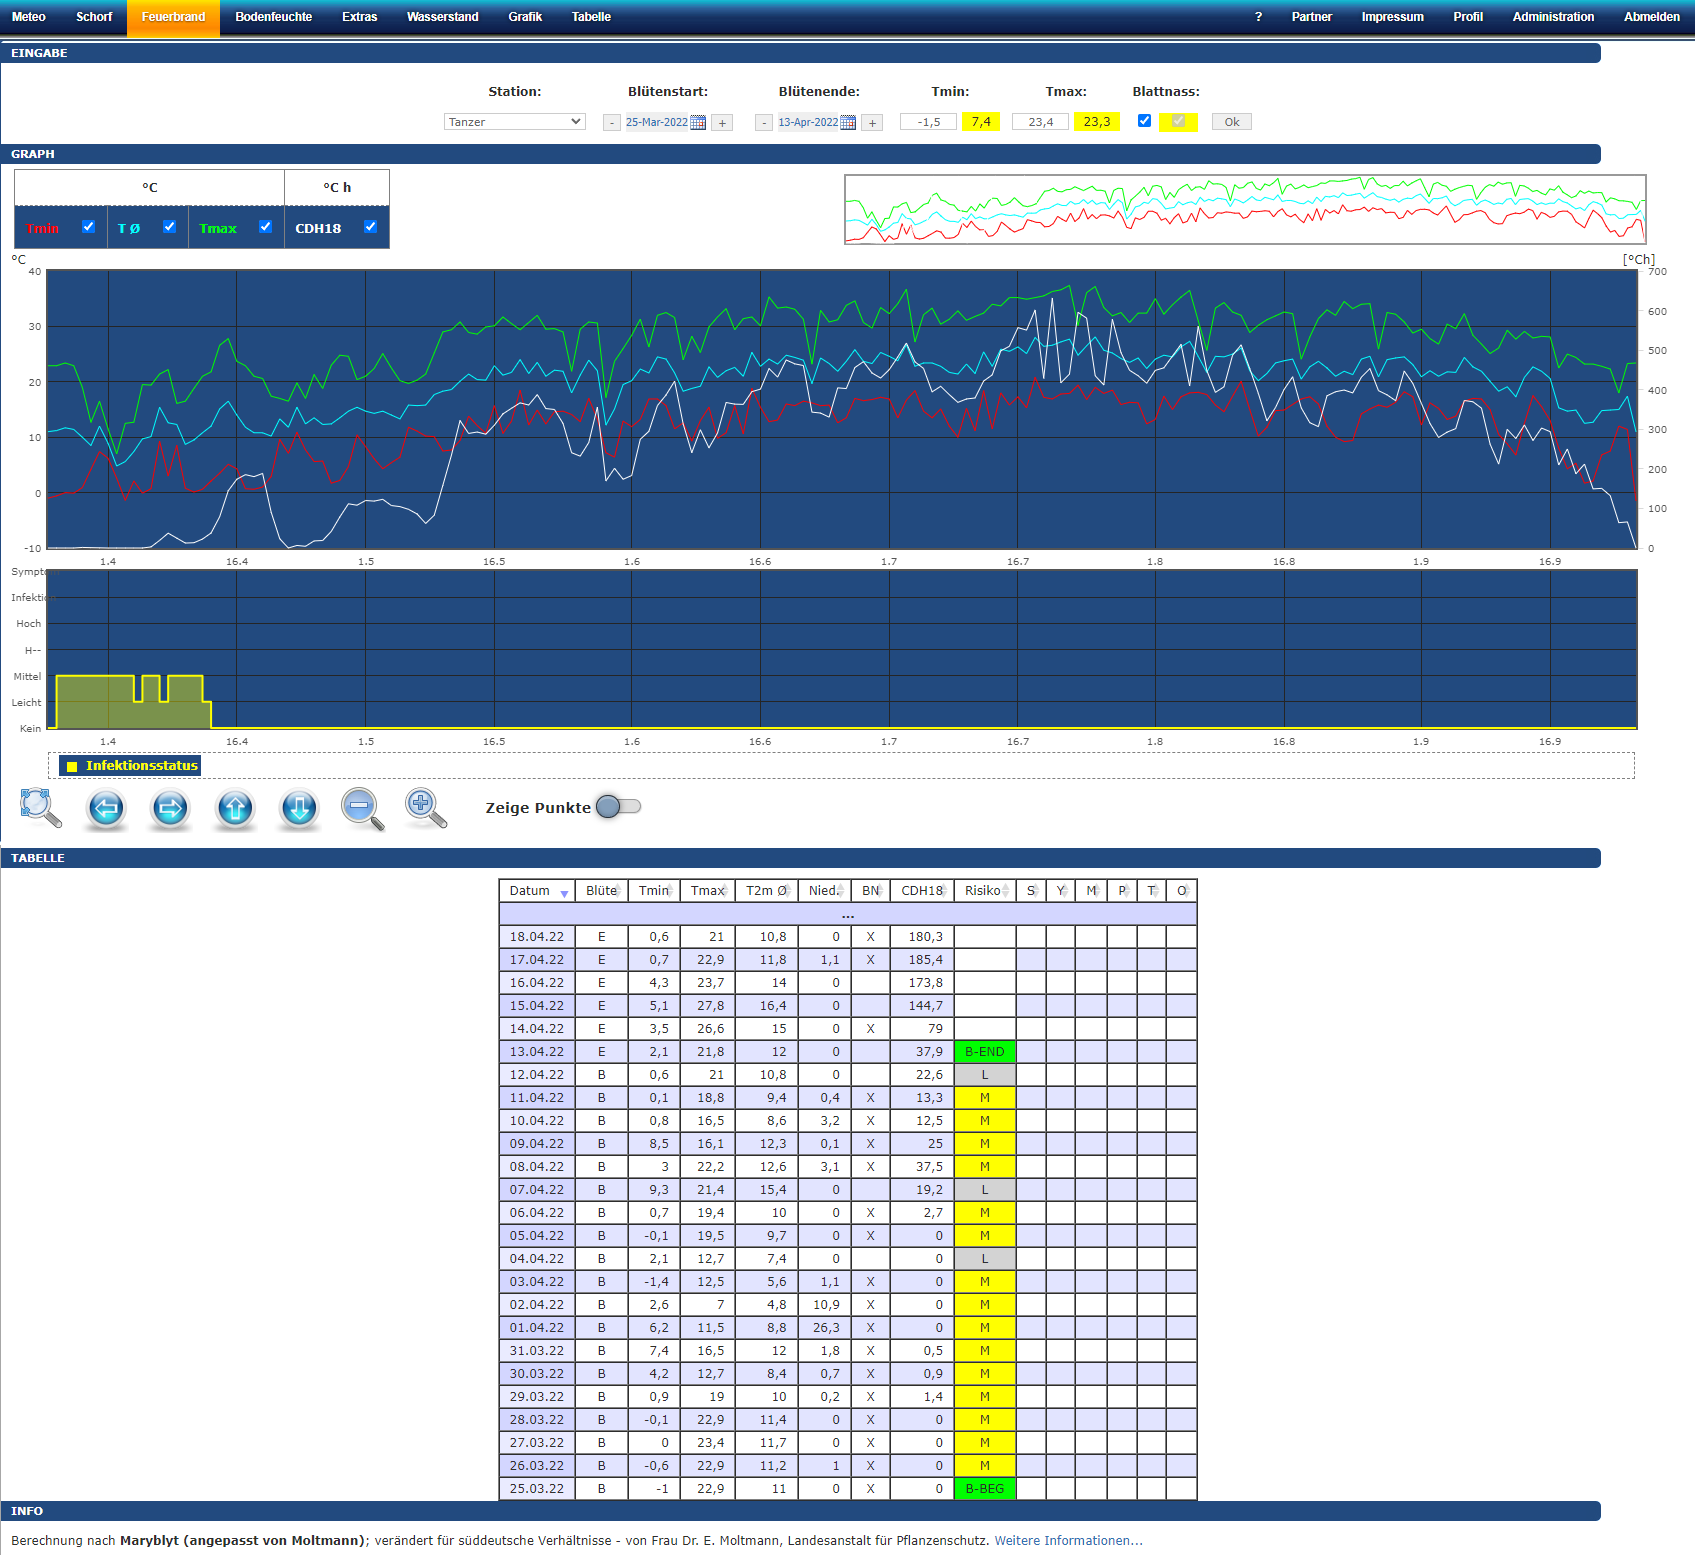Zoom in using plus magnifier icon
Image resolution: width=1695 pixels, height=1555 pixels.
coord(425,807)
